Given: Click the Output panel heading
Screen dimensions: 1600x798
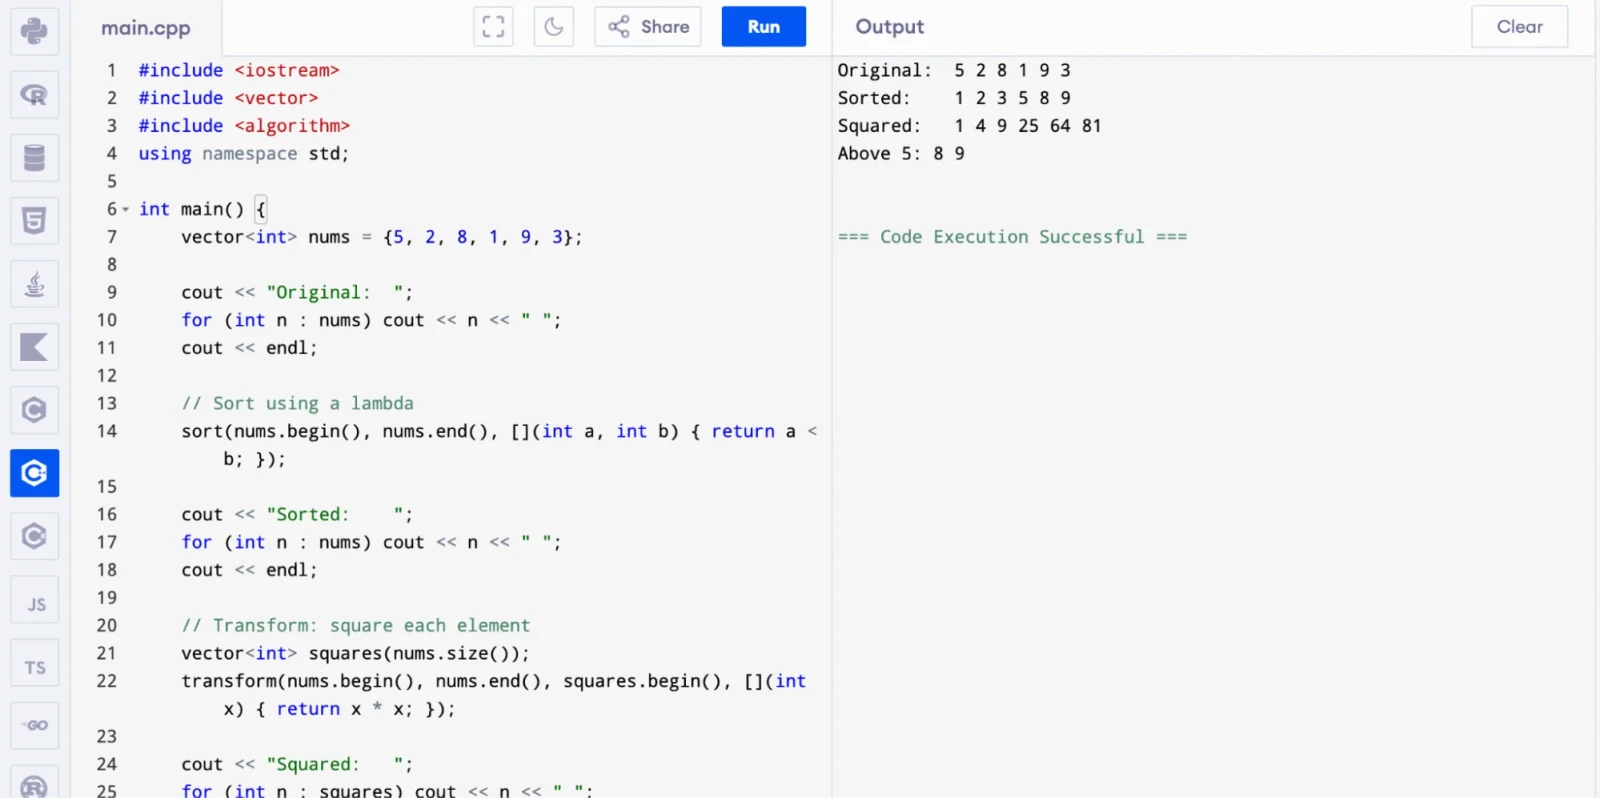Looking at the screenshot, I should (x=889, y=27).
